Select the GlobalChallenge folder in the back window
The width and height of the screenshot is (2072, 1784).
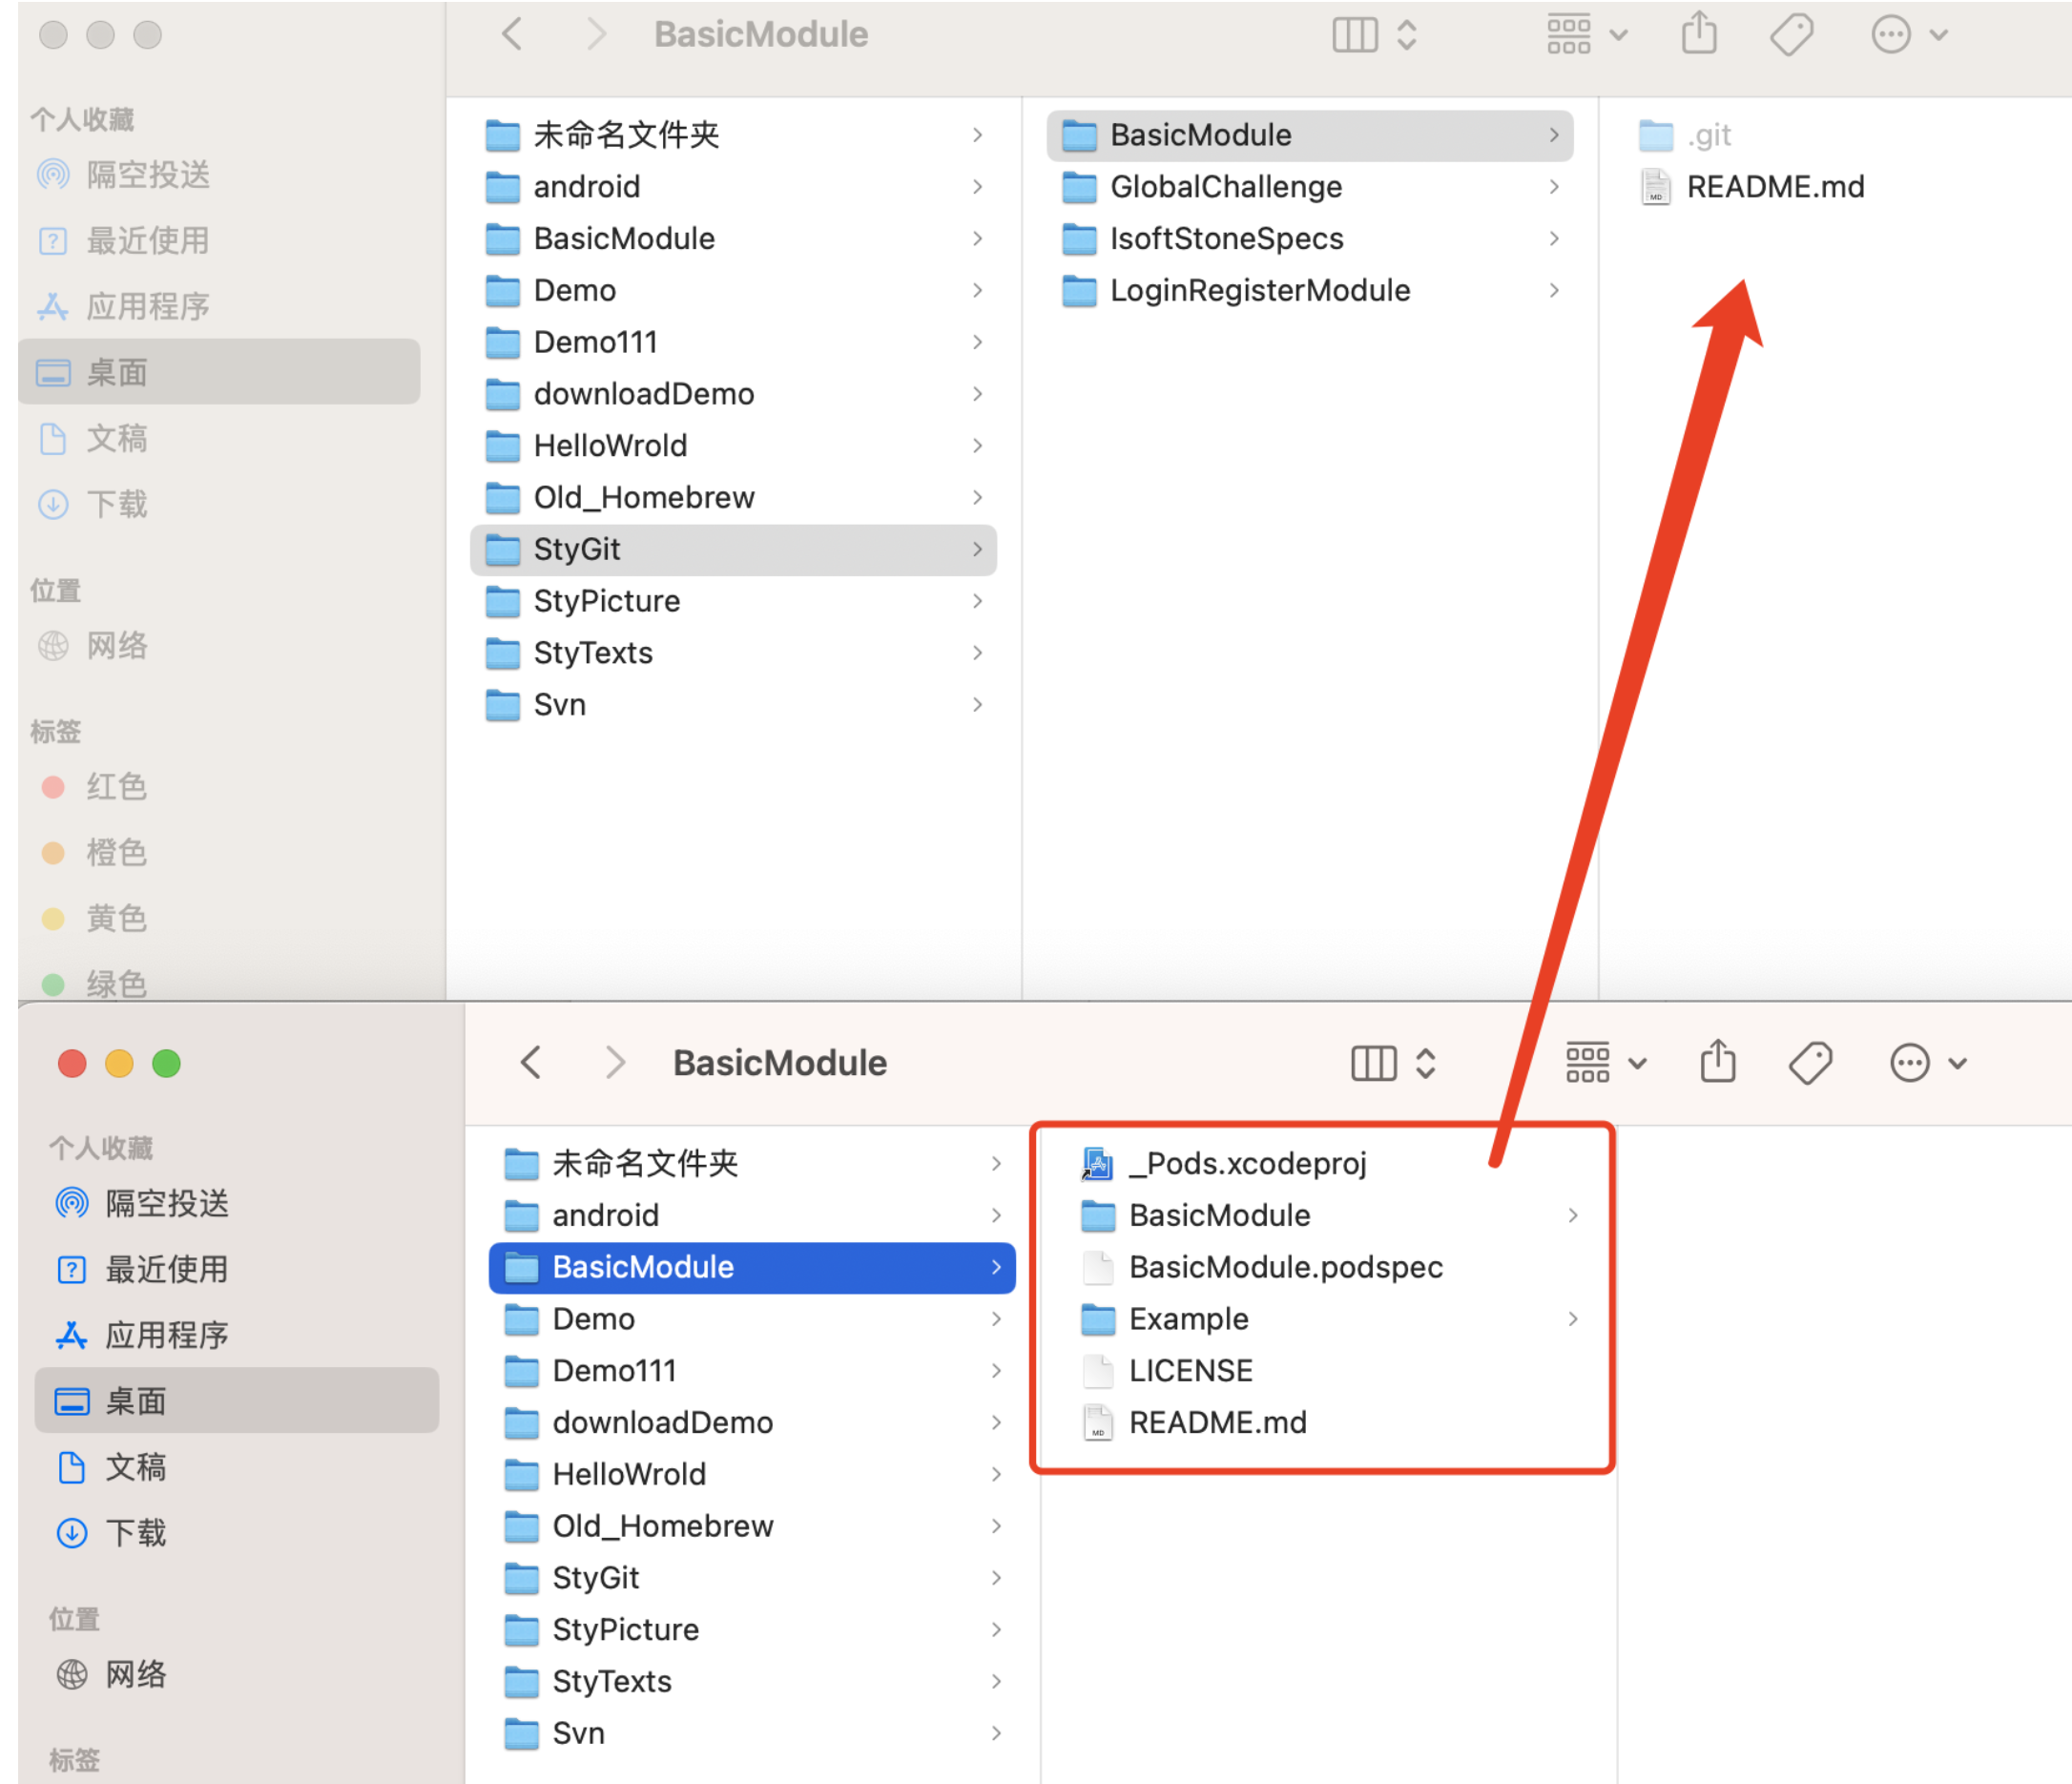[1226, 187]
